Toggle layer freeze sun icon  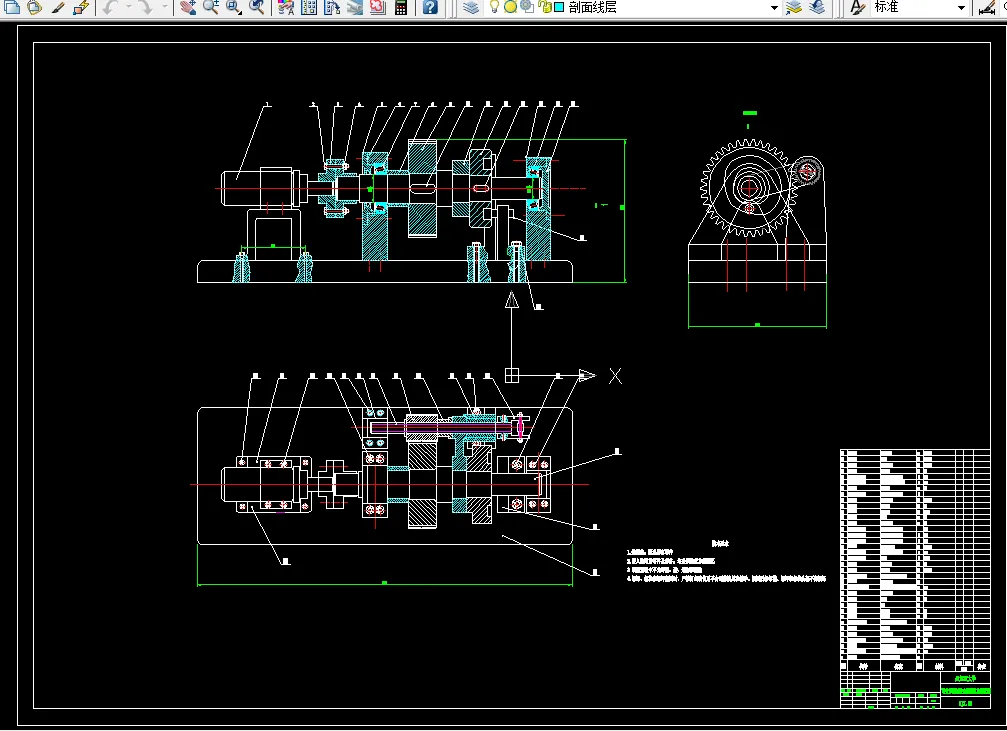[510, 7]
